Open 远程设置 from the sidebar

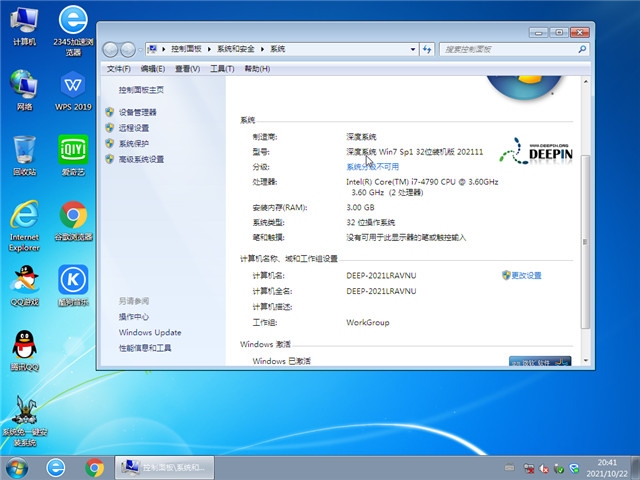134,128
